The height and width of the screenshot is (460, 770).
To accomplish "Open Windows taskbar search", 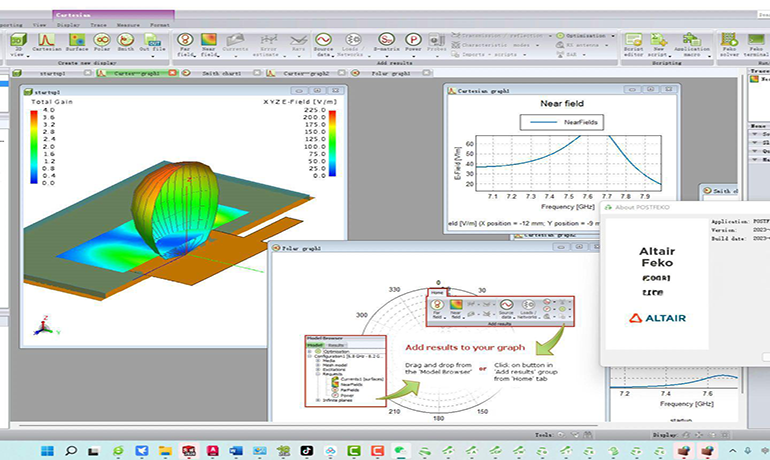I will pos(71,451).
